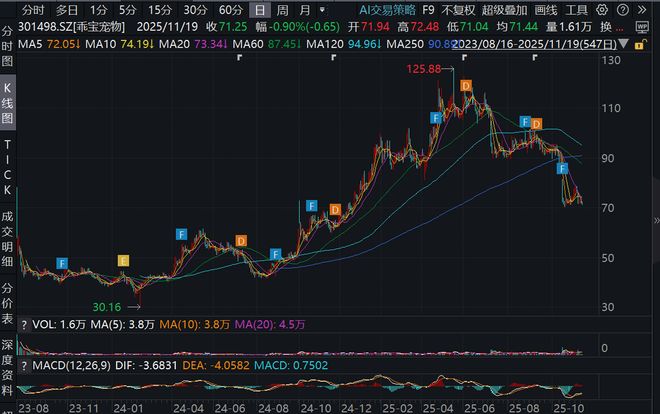This screenshot has height=414, width=660.
Task: Select the 周 weekly period tab
Action: pos(282,10)
